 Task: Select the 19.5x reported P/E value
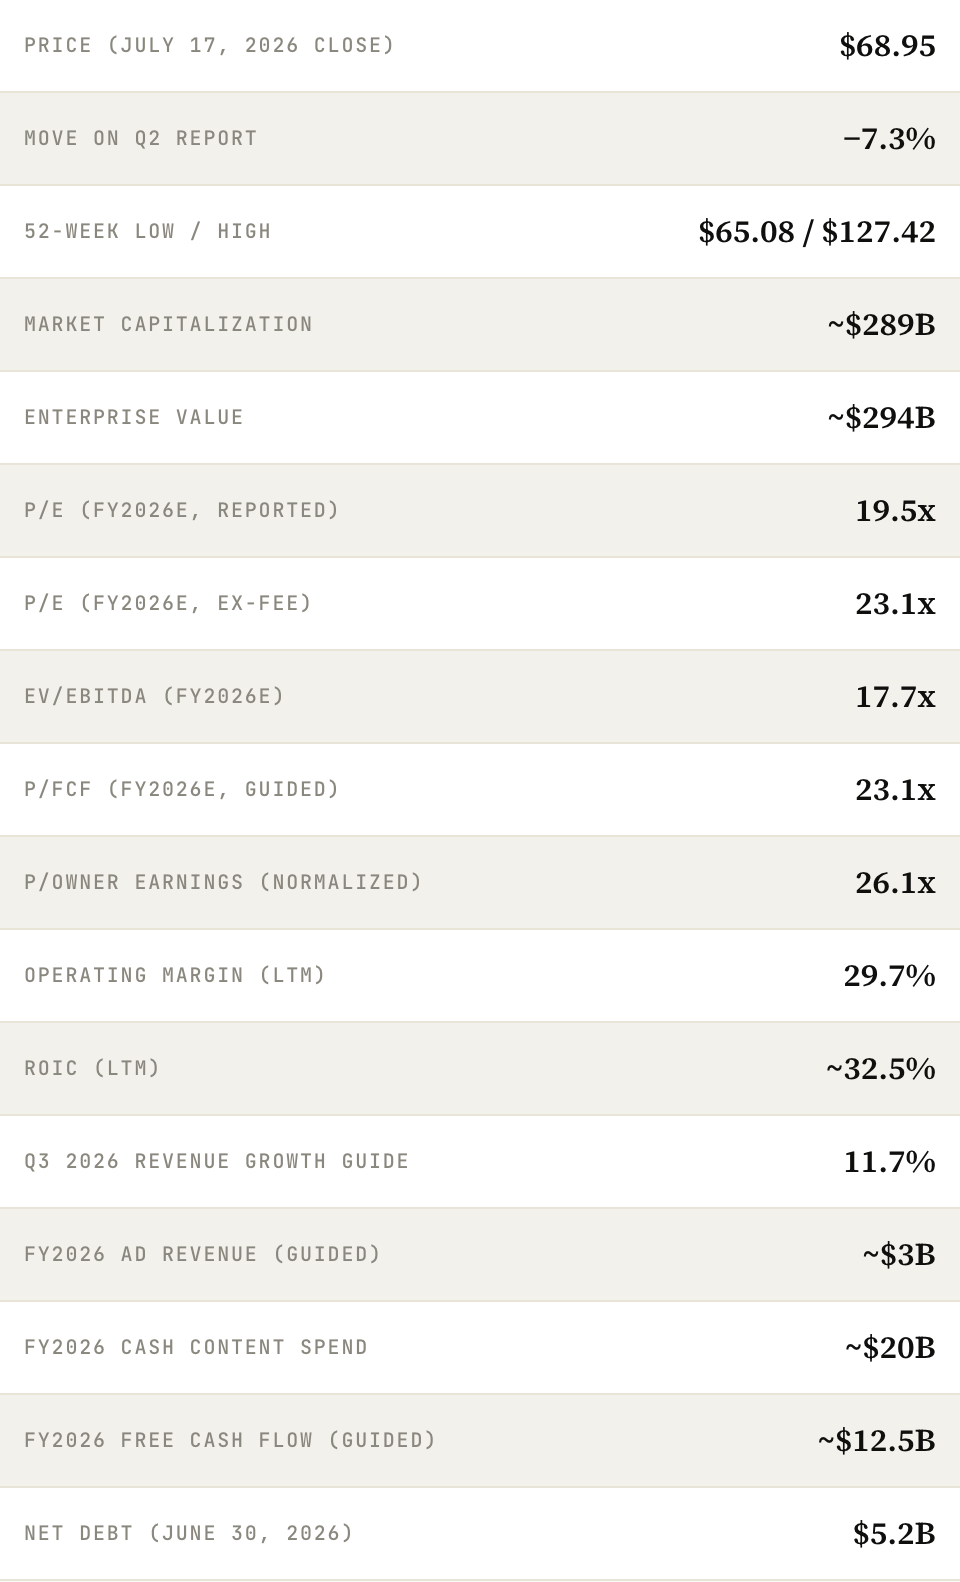895,510
